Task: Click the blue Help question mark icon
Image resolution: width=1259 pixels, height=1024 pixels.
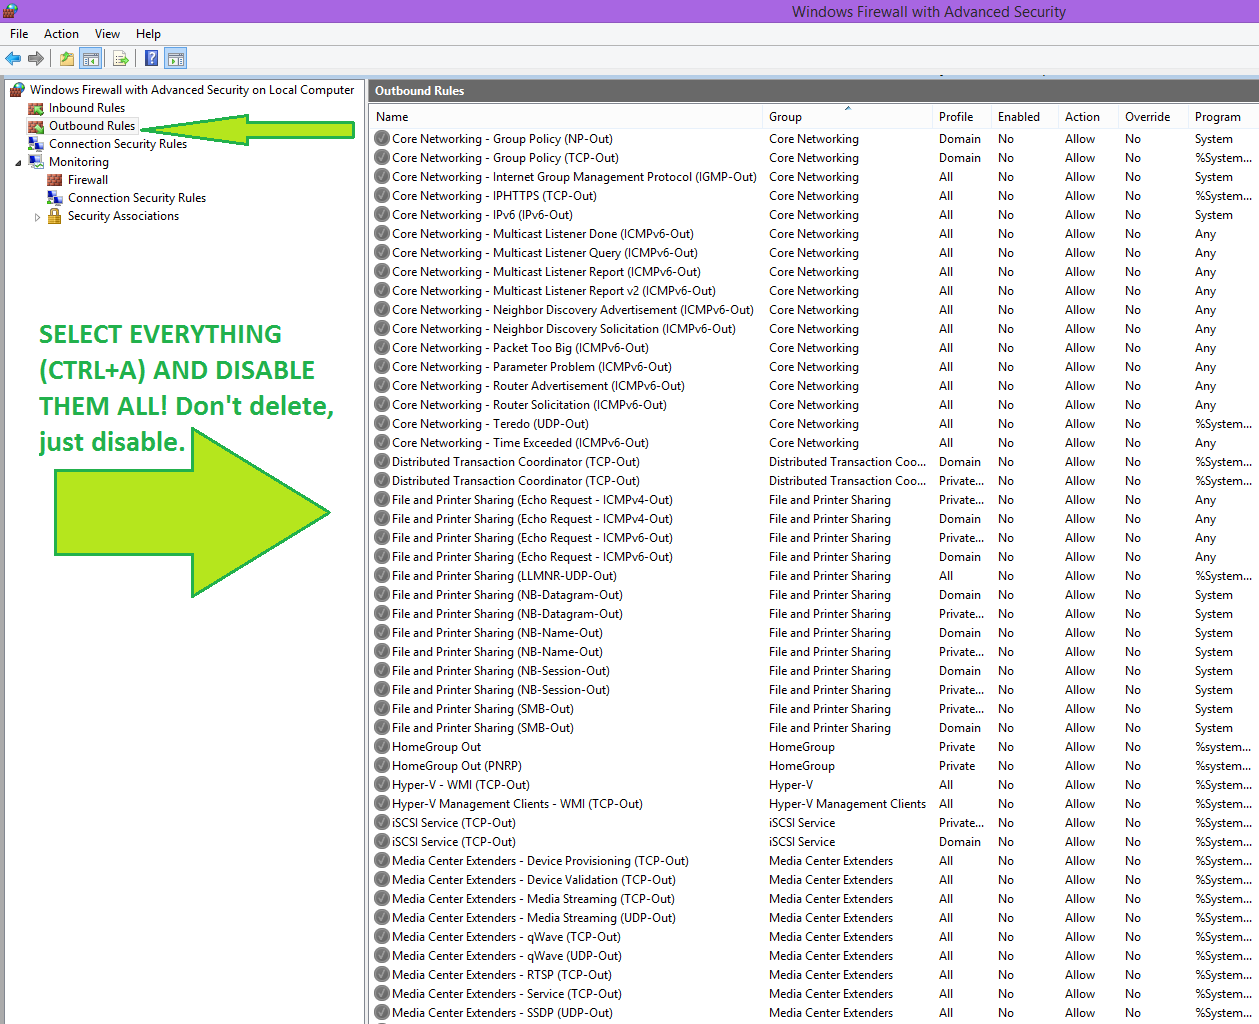Action: coord(151,58)
